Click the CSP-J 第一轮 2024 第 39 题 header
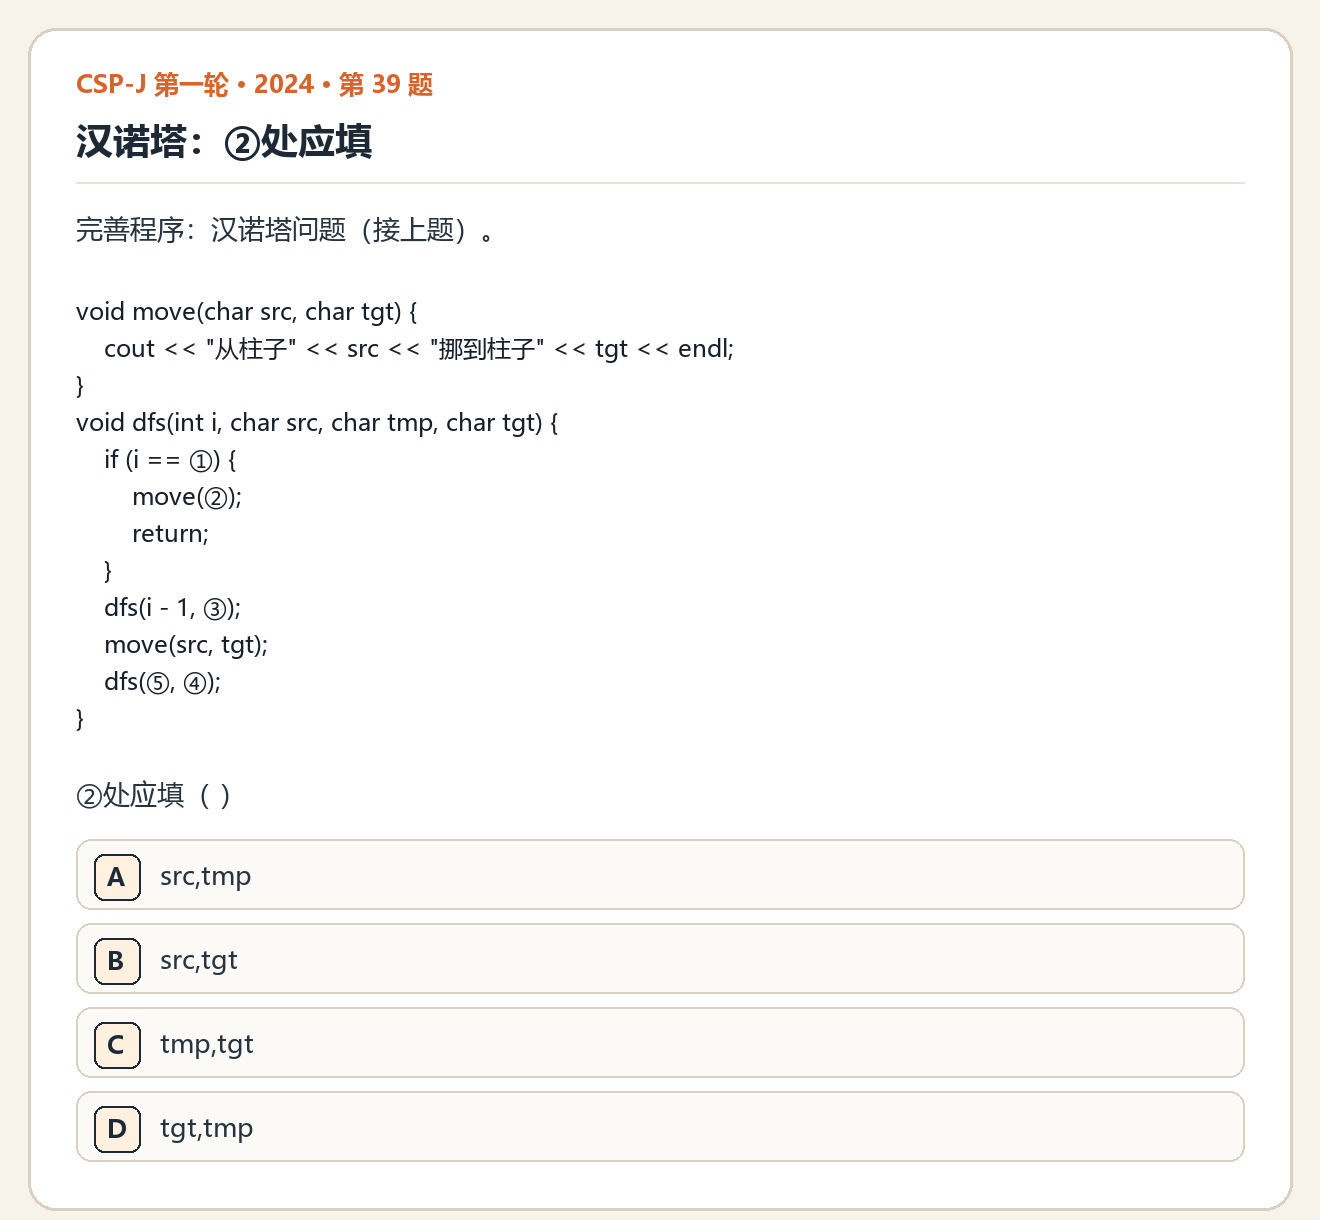The height and width of the screenshot is (1220, 1320). (255, 84)
